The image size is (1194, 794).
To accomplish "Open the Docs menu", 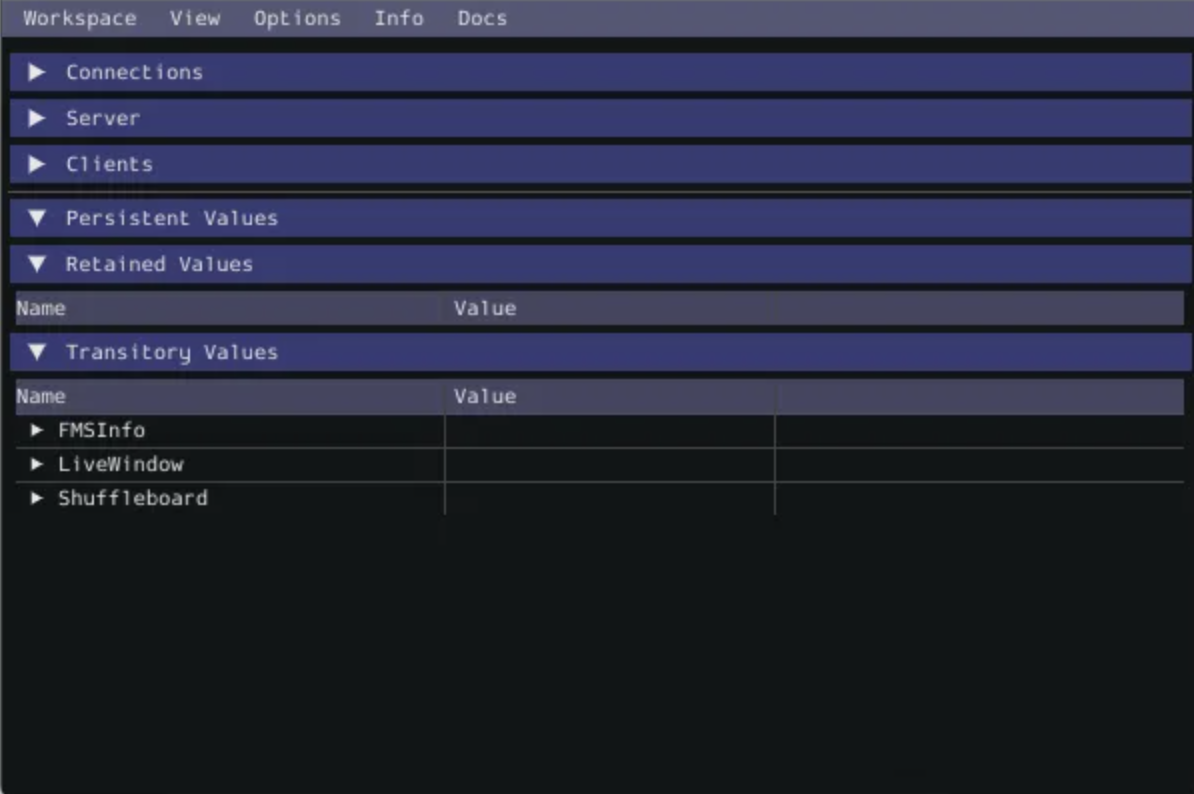I will pyautogui.click(x=482, y=18).
